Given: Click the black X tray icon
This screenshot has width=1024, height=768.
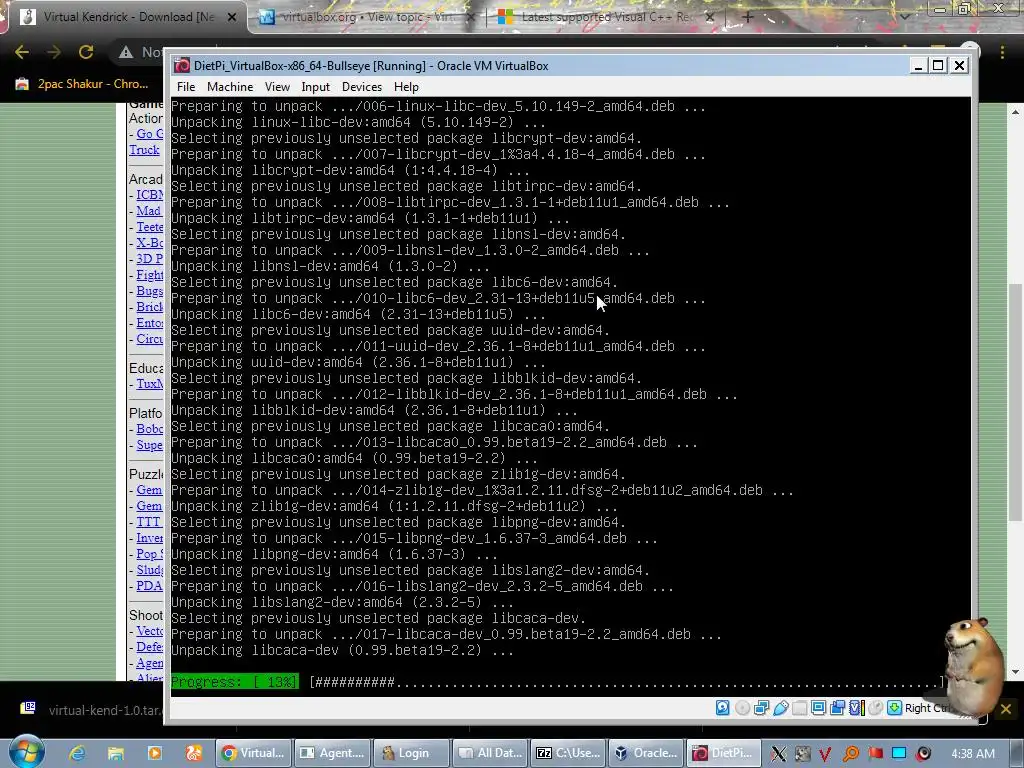Looking at the screenshot, I should [778, 754].
